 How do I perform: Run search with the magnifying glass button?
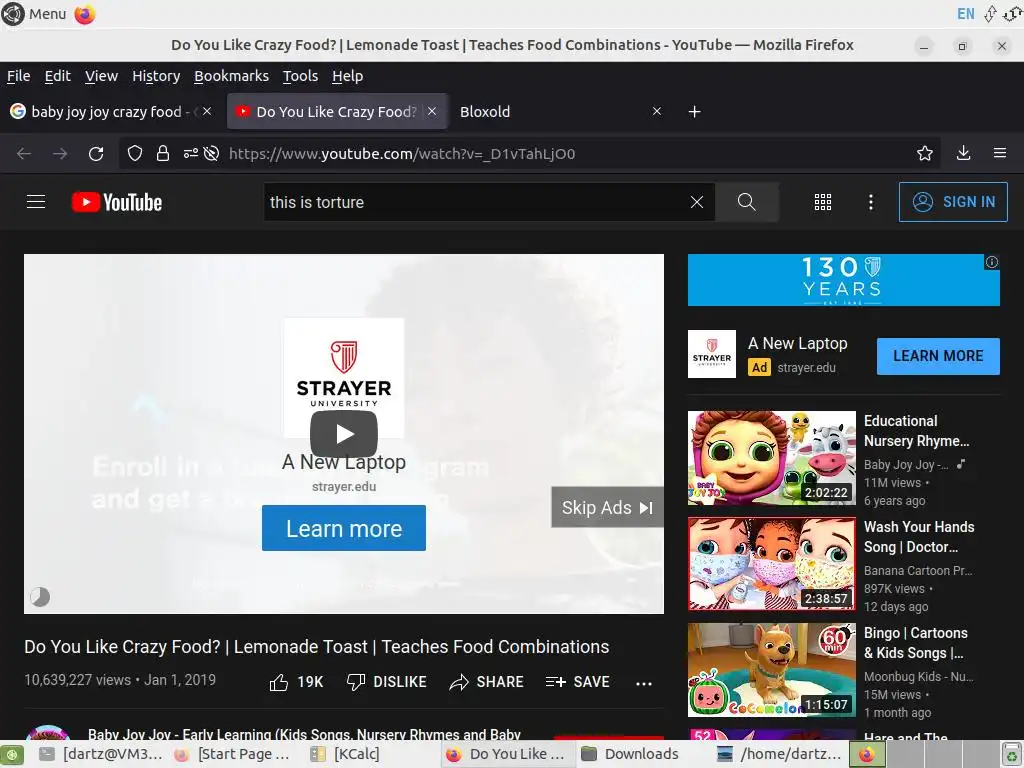pos(746,202)
